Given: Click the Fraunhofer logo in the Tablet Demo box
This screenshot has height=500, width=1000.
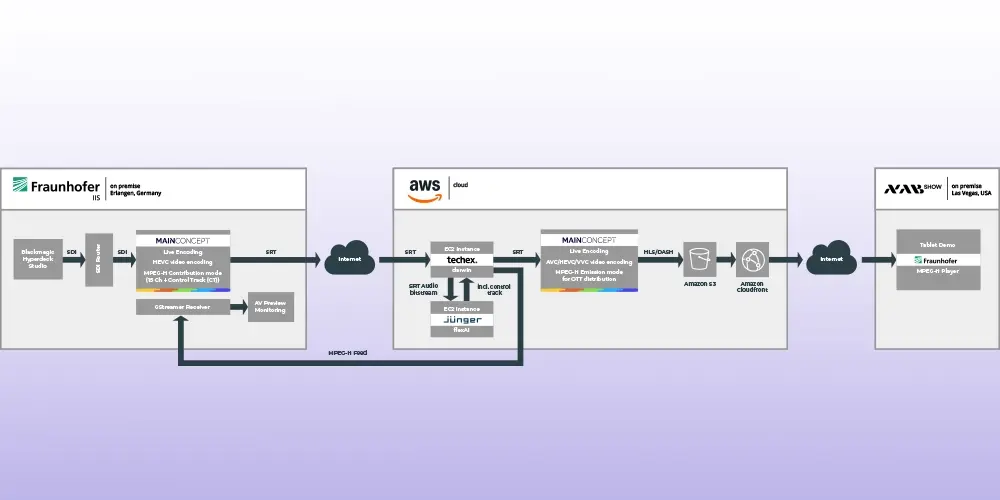Looking at the screenshot, I should click(x=938, y=260).
